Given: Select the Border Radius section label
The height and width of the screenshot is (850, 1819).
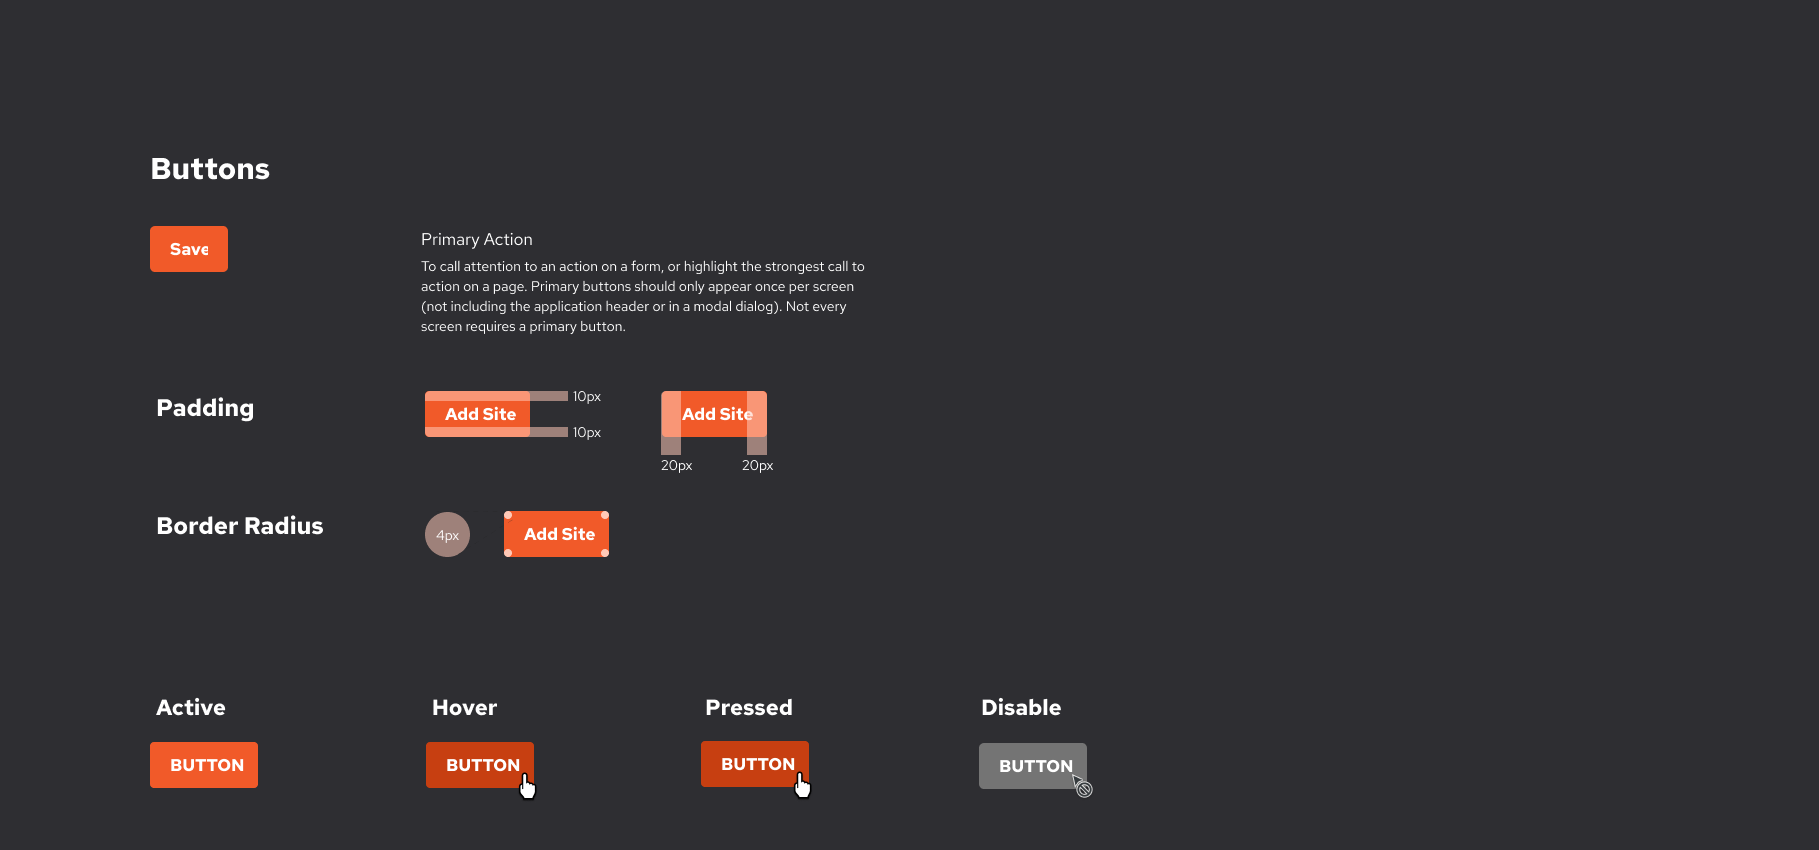Looking at the screenshot, I should click(x=240, y=526).
